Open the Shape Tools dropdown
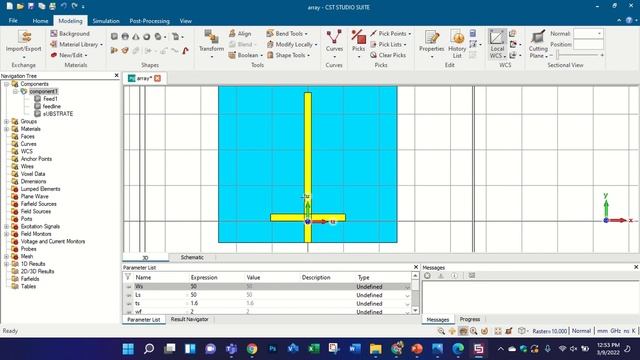Image resolution: width=640 pixels, height=360 pixels. pyautogui.click(x=289, y=55)
